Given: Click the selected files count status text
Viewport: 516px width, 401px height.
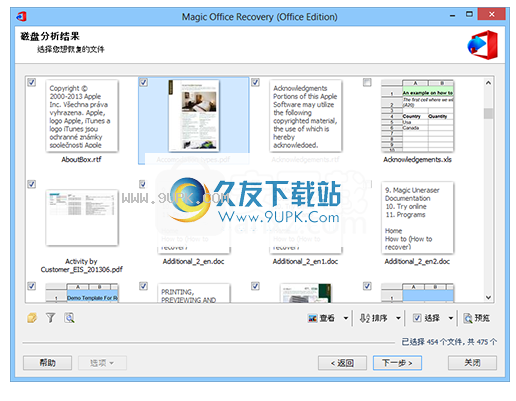Looking at the screenshot, I should [x=449, y=342].
